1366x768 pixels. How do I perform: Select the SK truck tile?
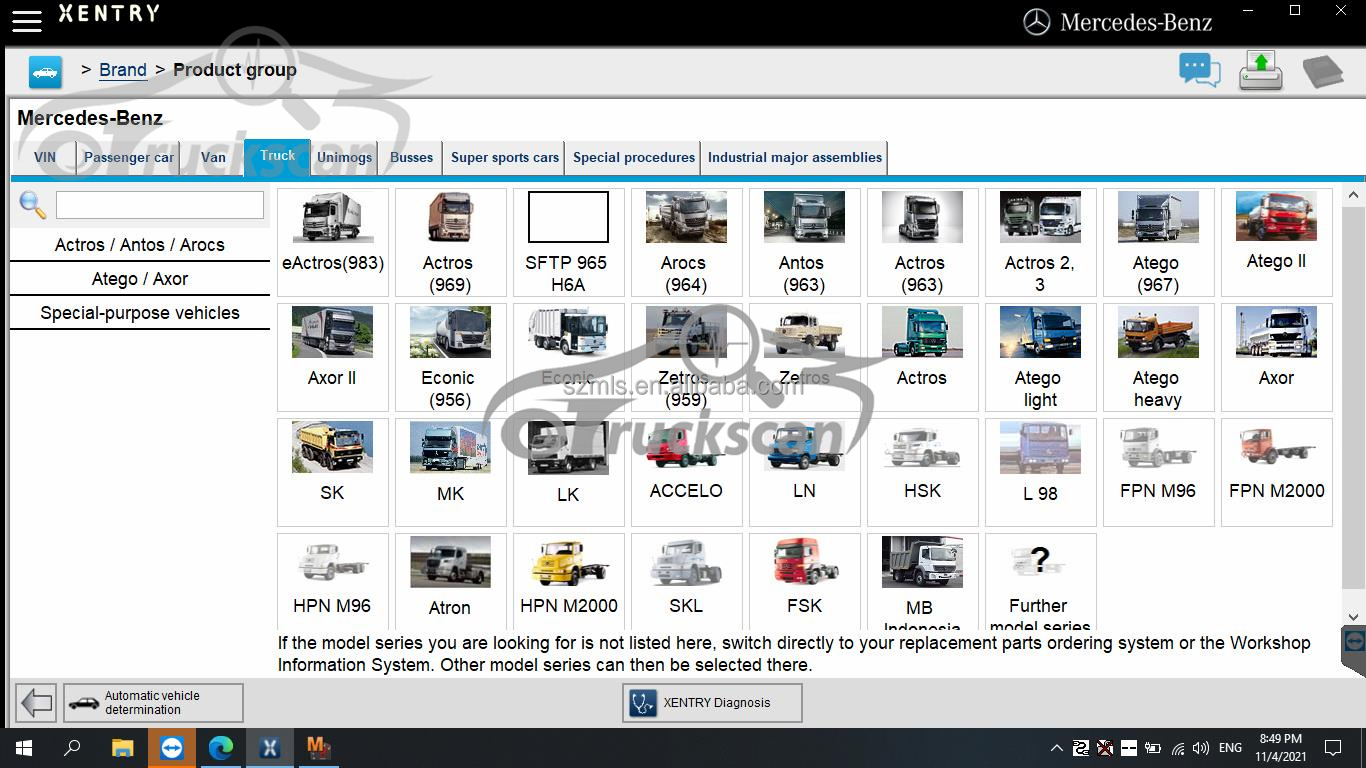(x=333, y=472)
